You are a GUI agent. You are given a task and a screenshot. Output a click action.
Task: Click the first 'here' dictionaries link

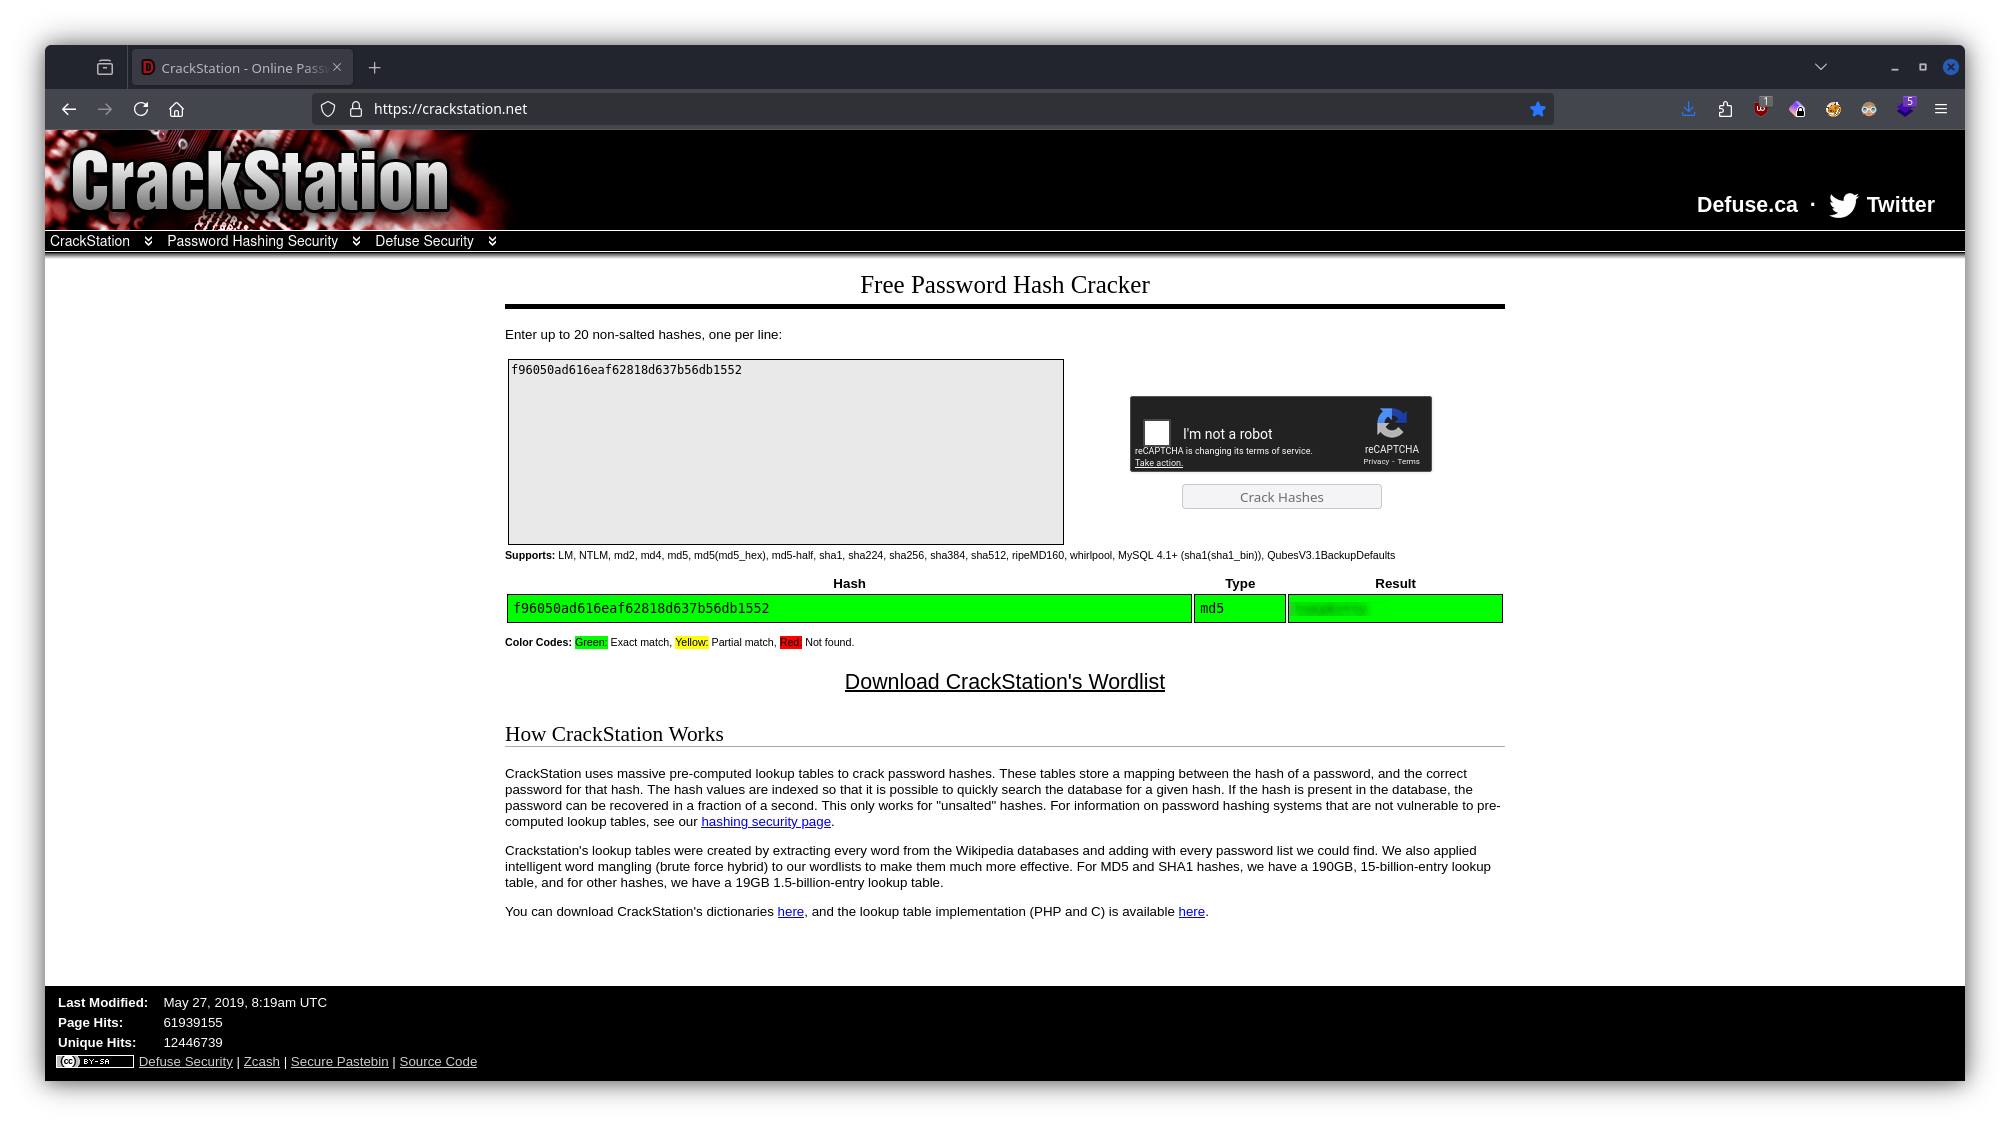point(790,912)
